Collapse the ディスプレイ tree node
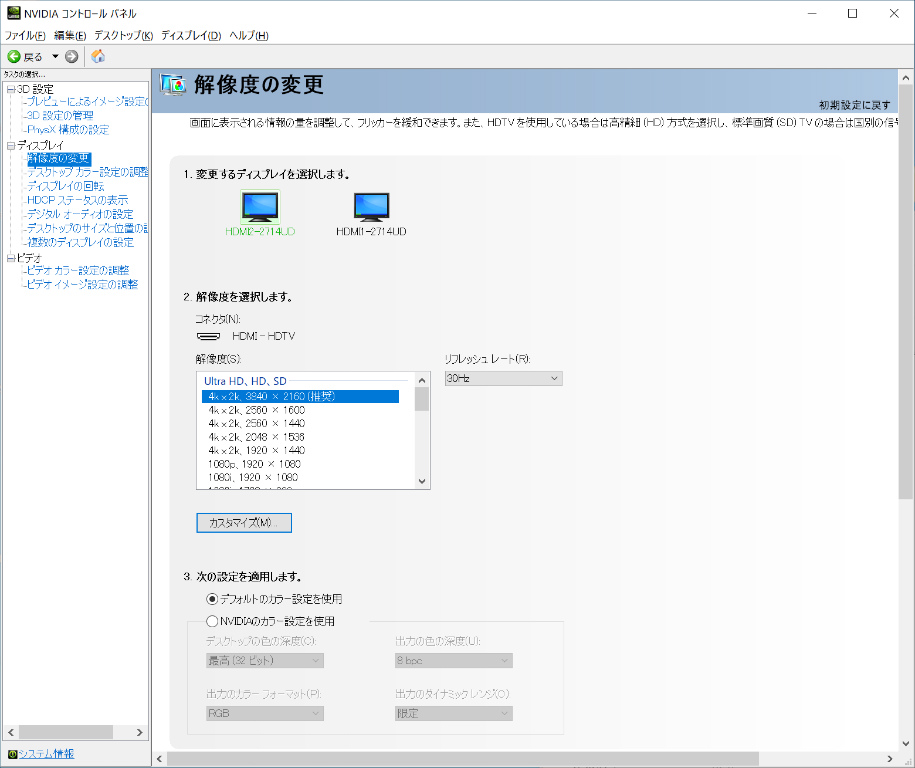 click(11, 145)
